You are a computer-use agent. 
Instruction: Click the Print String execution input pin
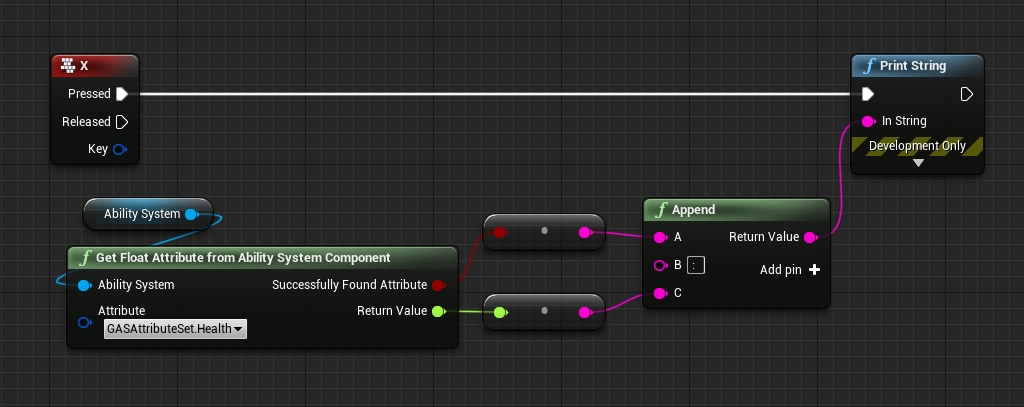[x=867, y=95]
